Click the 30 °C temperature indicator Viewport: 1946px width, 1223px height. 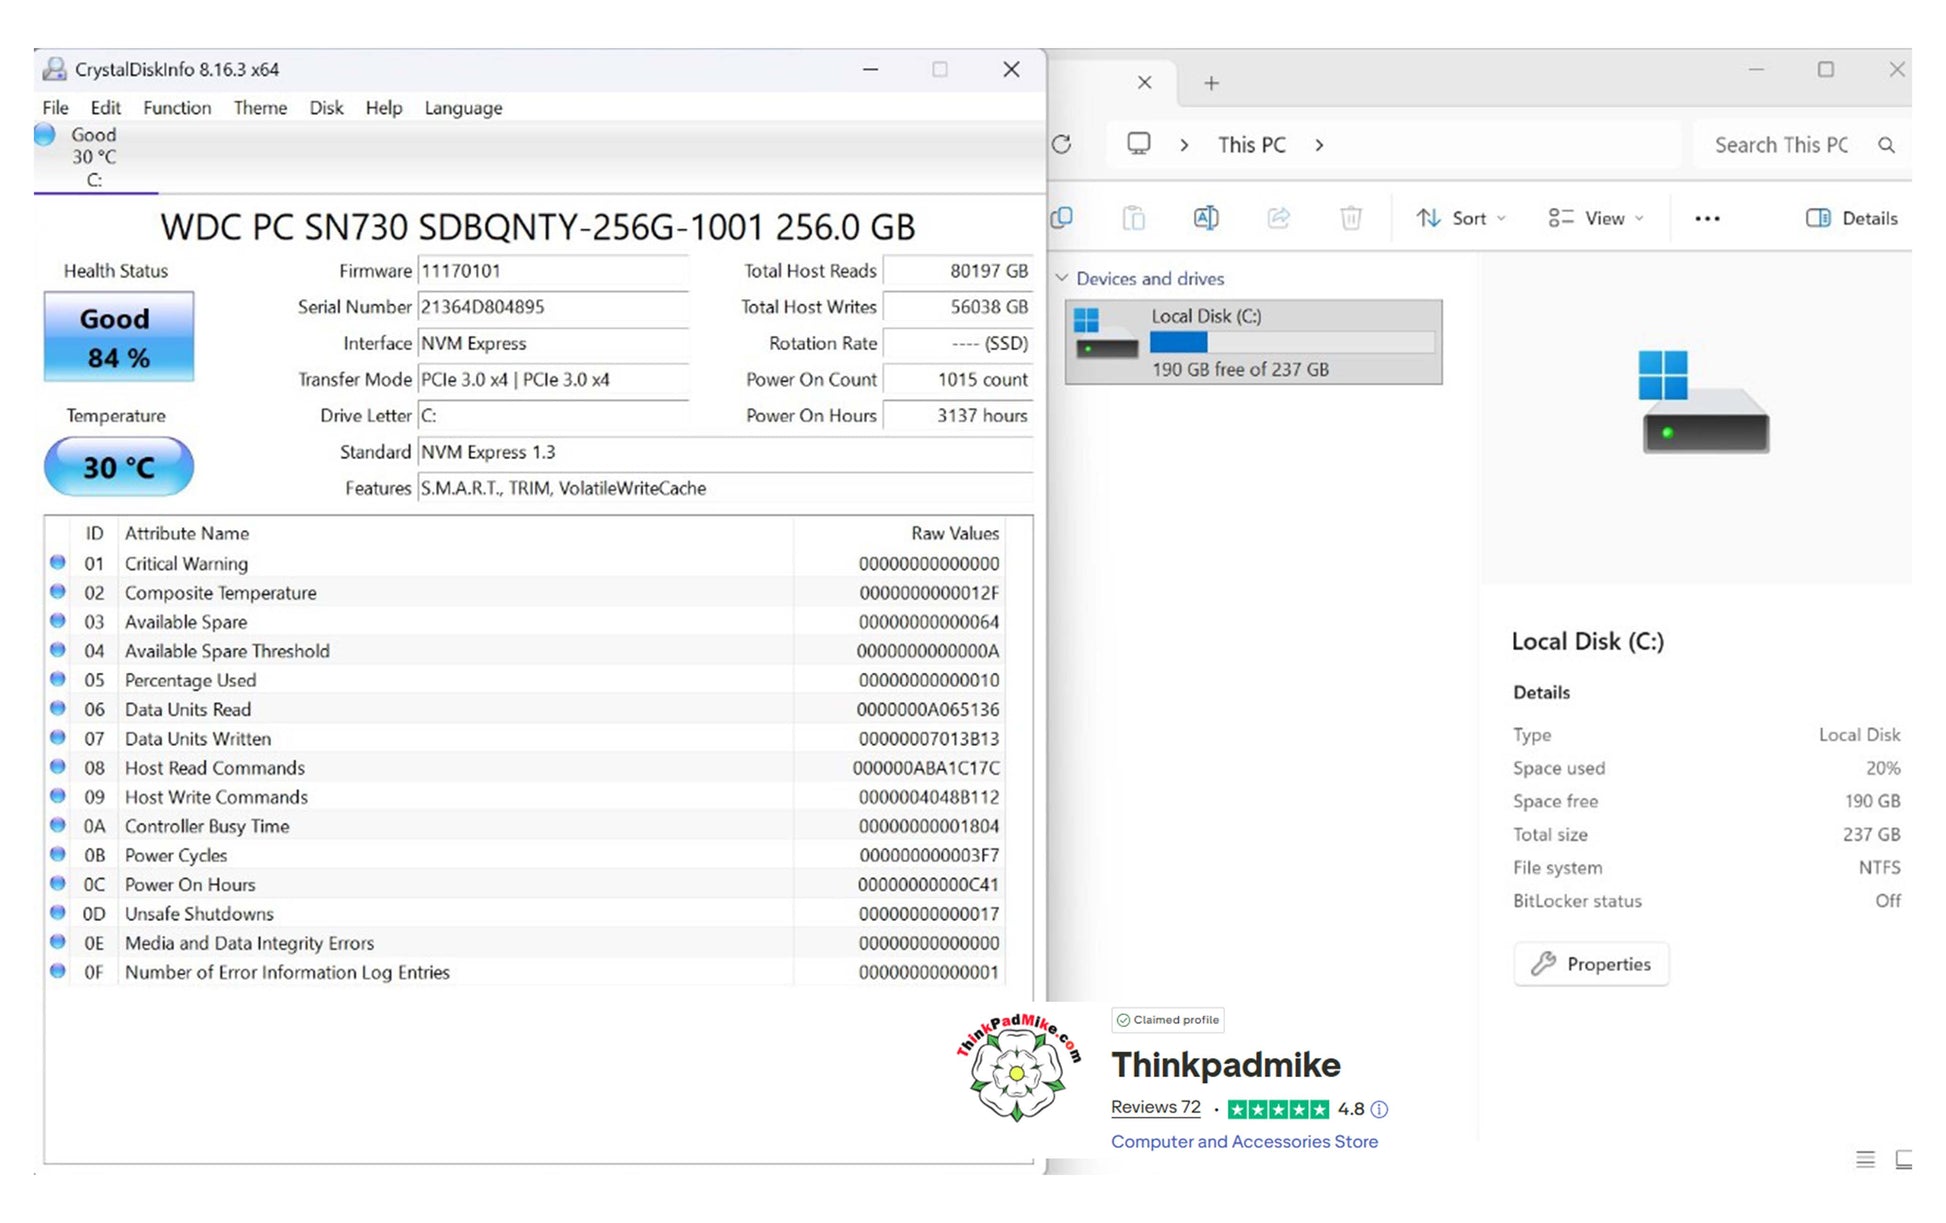118,467
